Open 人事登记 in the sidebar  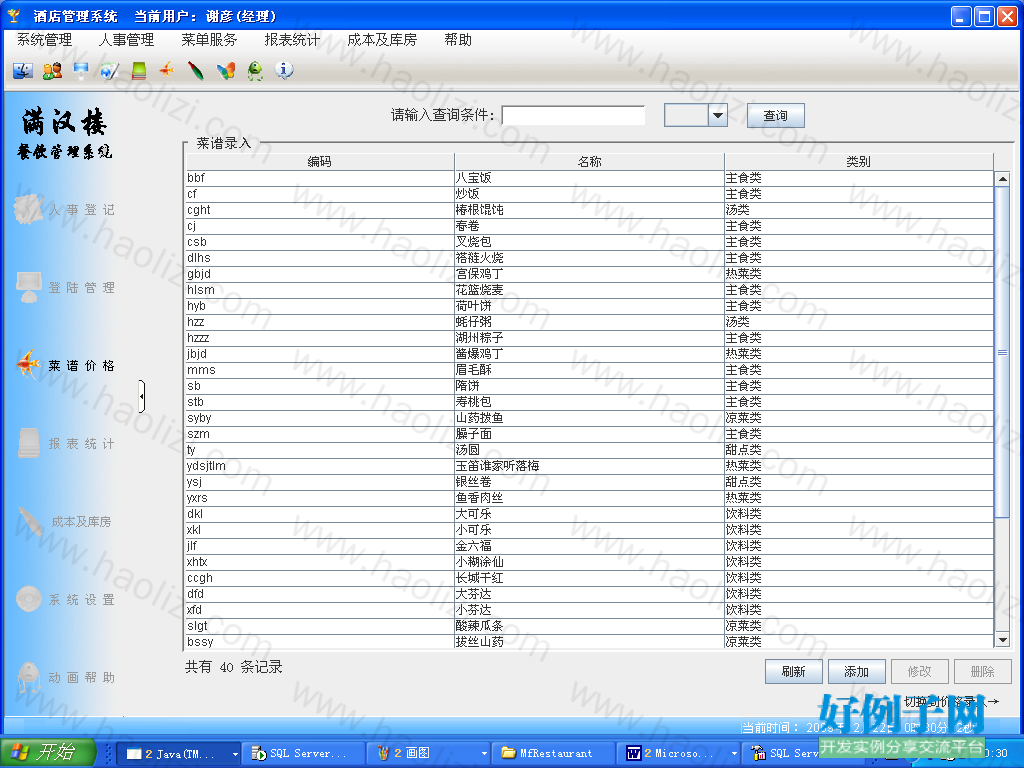tap(65, 210)
